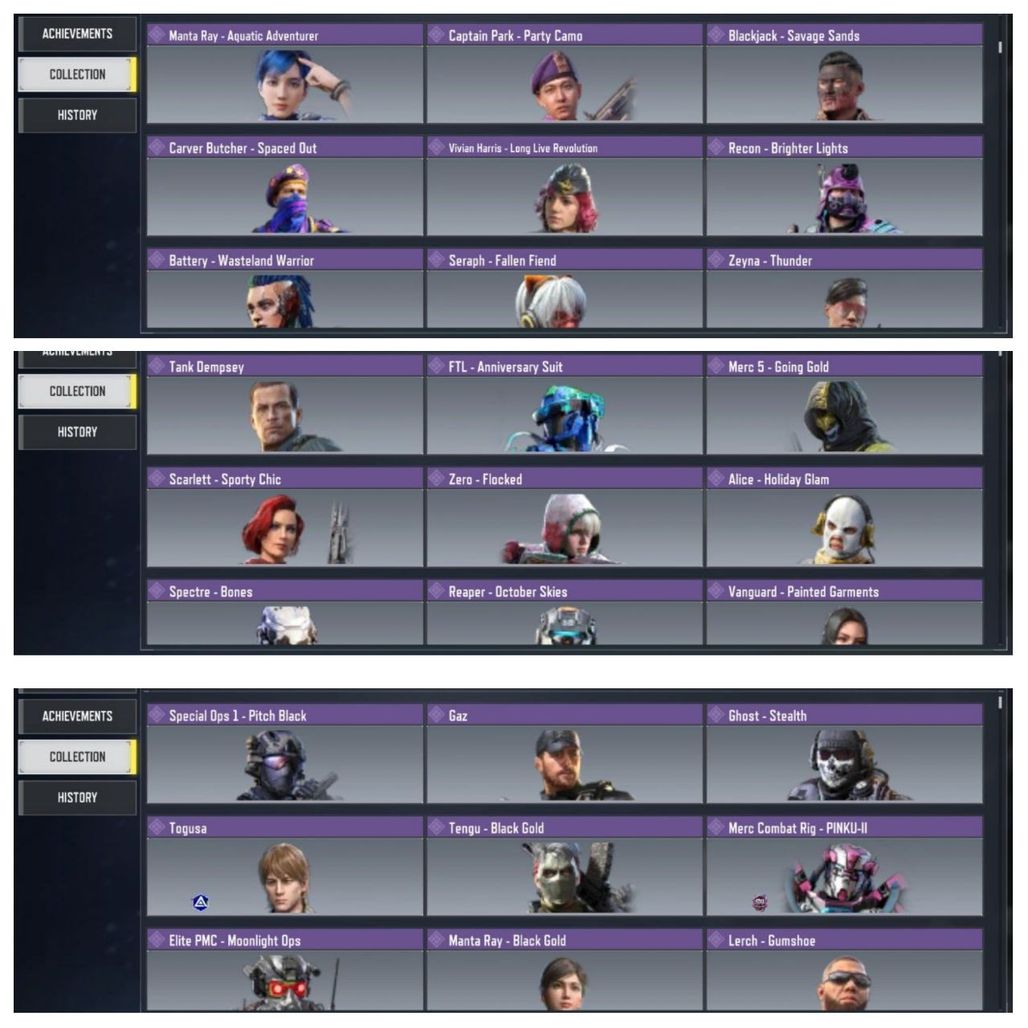Click diamond icon next to Gaz title
Viewport: 1028px width, 1028px height.
pyautogui.click(x=436, y=715)
